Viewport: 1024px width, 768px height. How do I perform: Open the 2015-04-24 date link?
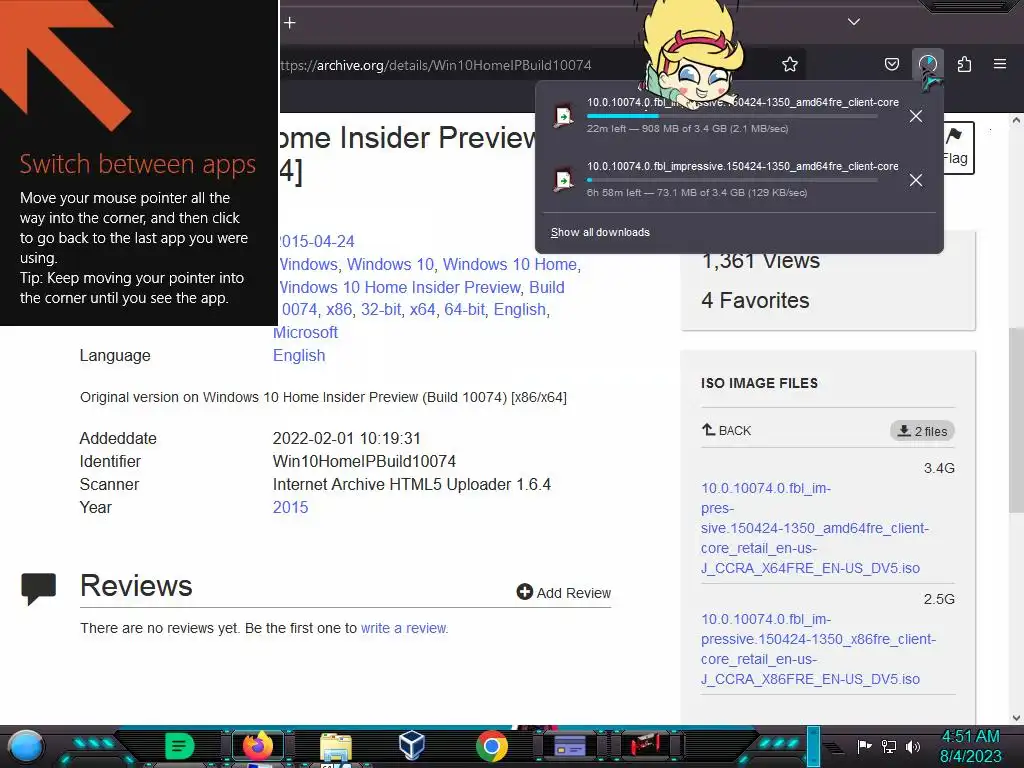click(x=316, y=242)
